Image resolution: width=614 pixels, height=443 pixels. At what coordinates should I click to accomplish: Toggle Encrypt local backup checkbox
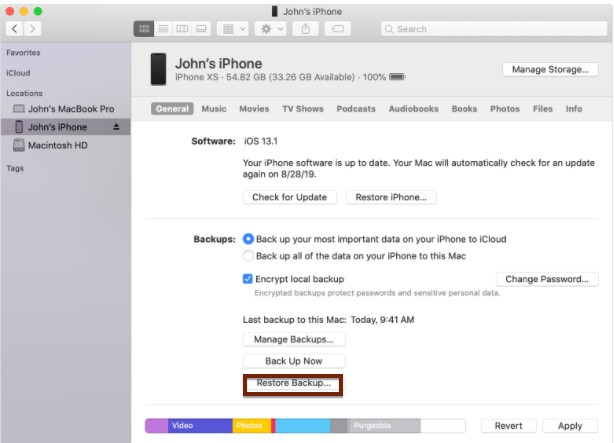[248, 279]
